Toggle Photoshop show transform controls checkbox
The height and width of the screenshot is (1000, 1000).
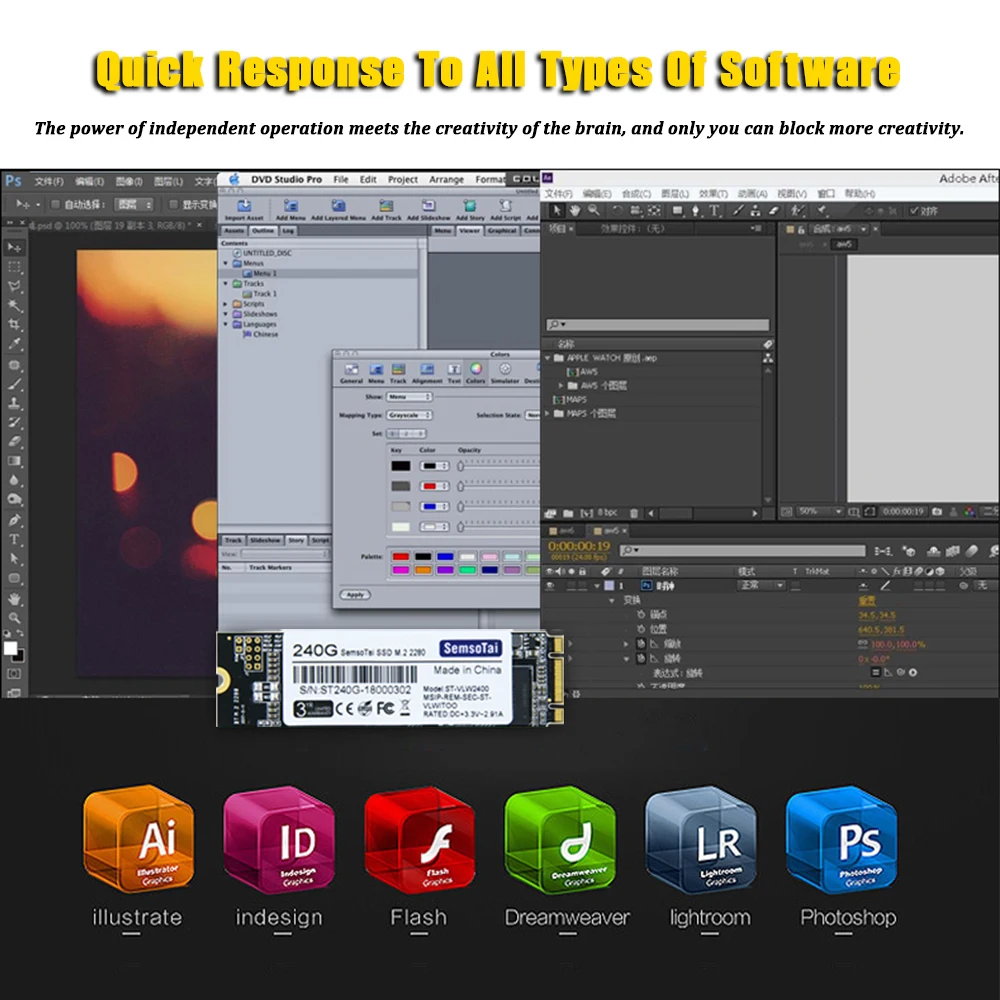(x=173, y=204)
